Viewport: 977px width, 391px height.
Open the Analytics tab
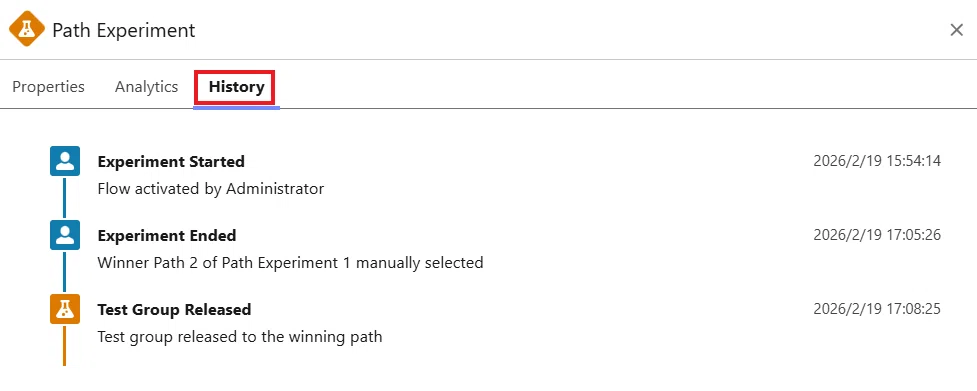[146, 87]
